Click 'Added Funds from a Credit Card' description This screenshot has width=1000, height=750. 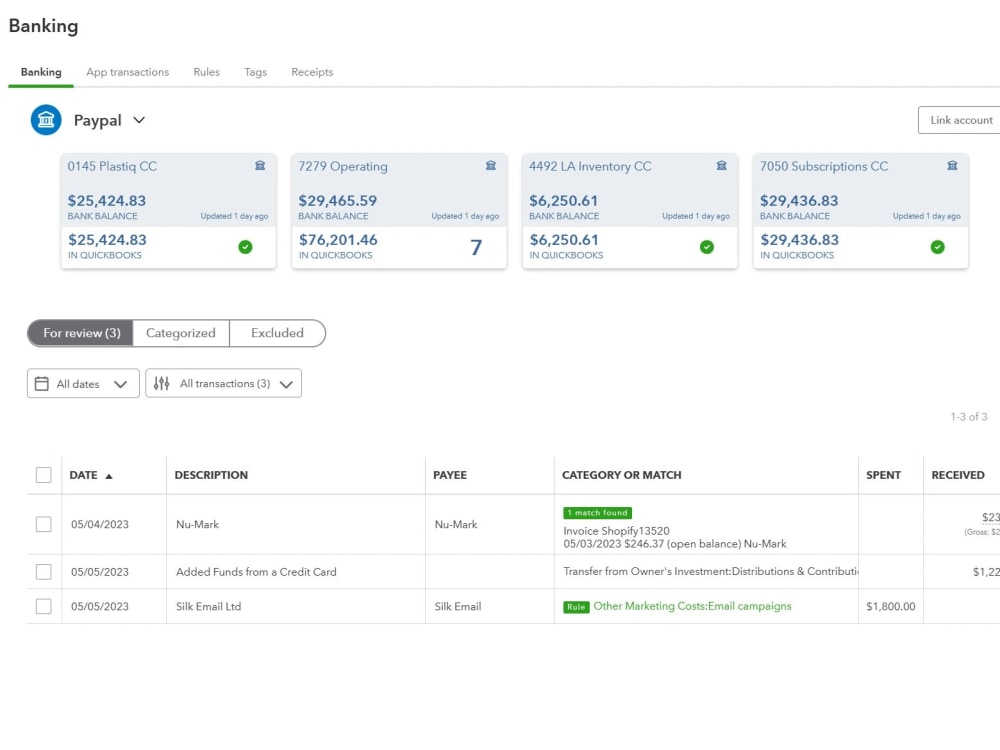point(256,572)
